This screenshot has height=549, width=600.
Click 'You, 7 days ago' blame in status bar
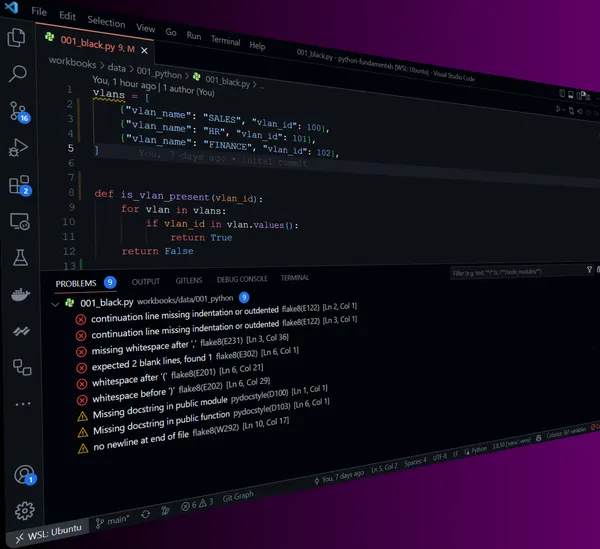click(339, 477)
